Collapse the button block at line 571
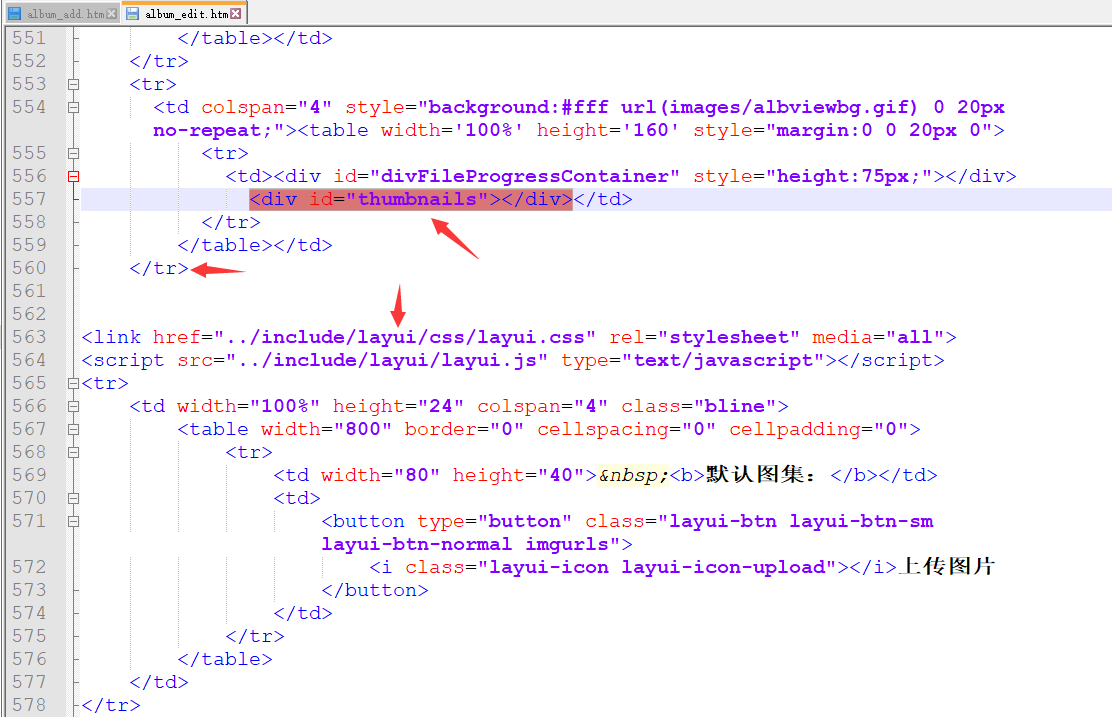Image resolution: width=1112 pixels, height=717 pixels. (73, 521)
